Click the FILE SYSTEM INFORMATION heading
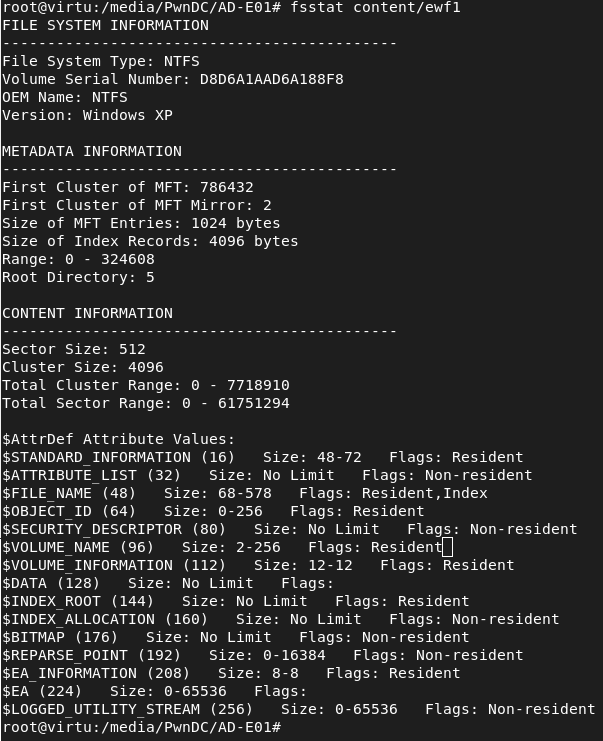The height and width of the screenshot is (741, 603). coord(105,25)
